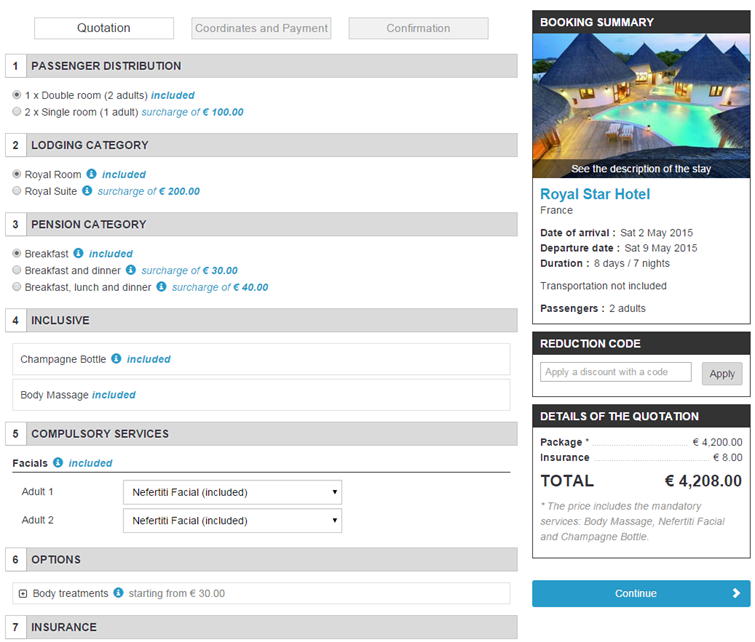Click info icon beside Royal Suite
The width and height of the screenshot is (755, 642).
pyautogui.click(x=87, y=191)
